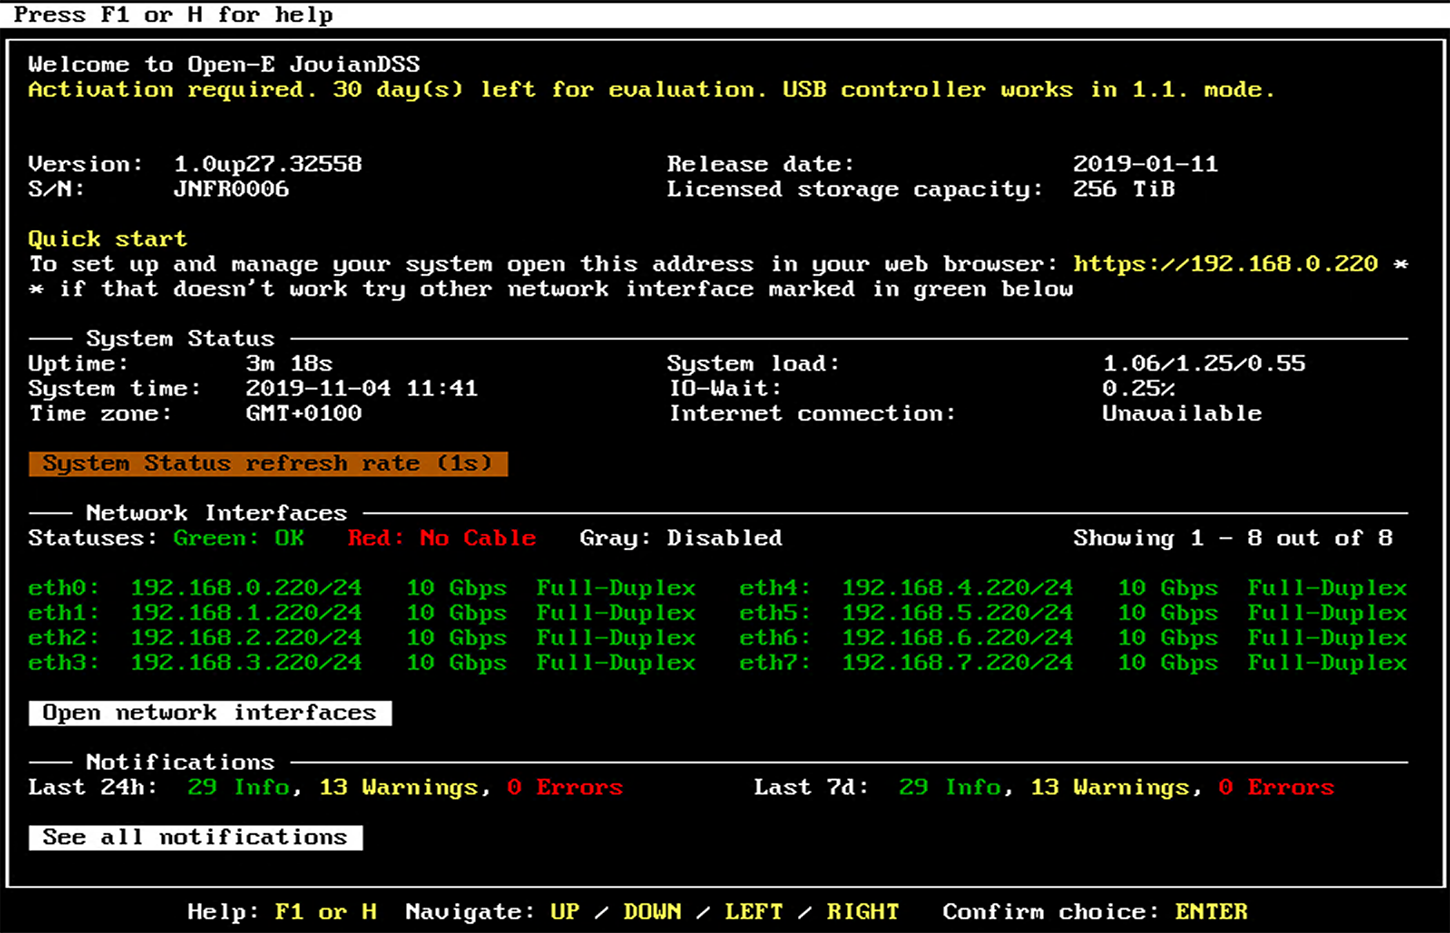This screenshot has width=1450, height=933.
Task: Select IP address 192.168.0.220/24
Action: pos(246,588)
